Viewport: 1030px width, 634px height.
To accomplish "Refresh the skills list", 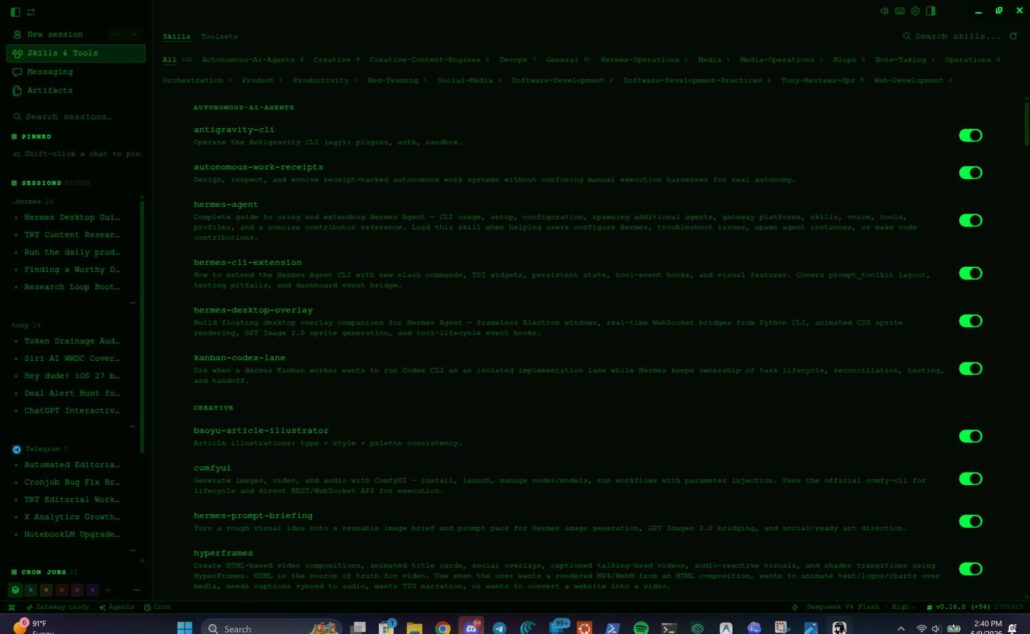I will coord(1014,36).
